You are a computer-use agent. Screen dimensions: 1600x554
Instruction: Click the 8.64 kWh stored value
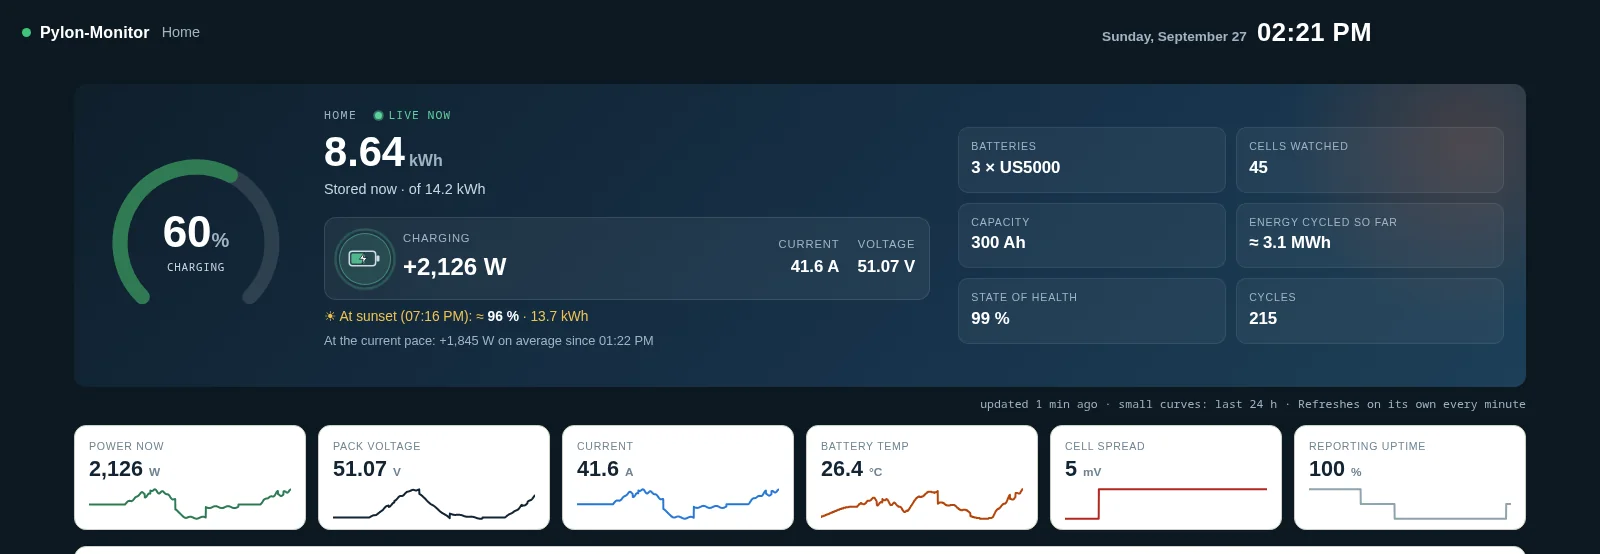coord(383,153)
